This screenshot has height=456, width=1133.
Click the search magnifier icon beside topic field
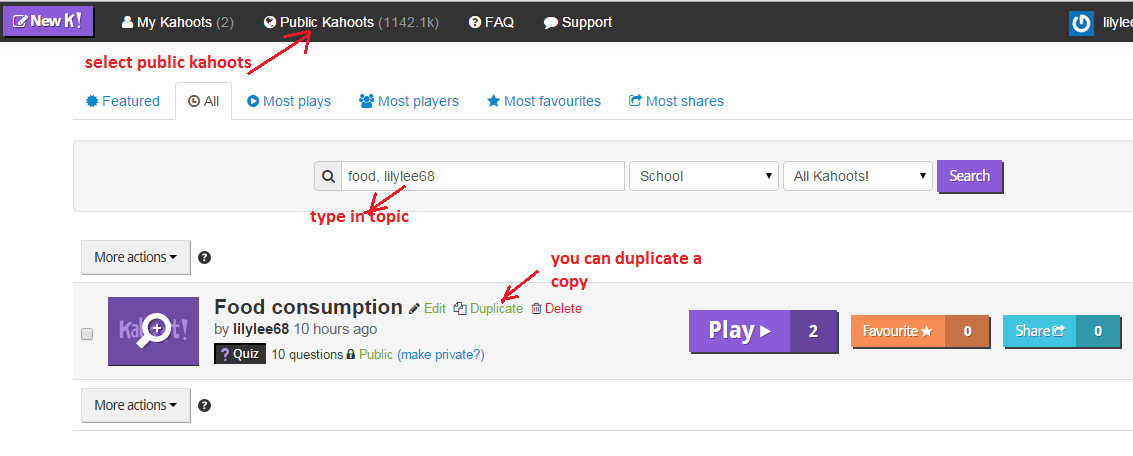[x=328, y=176]
